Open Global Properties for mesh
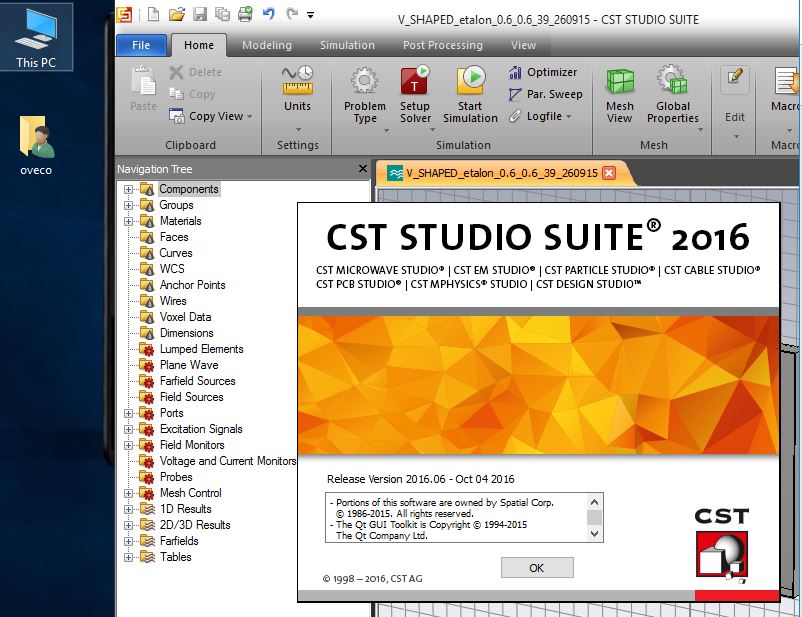 coord(673,94)
